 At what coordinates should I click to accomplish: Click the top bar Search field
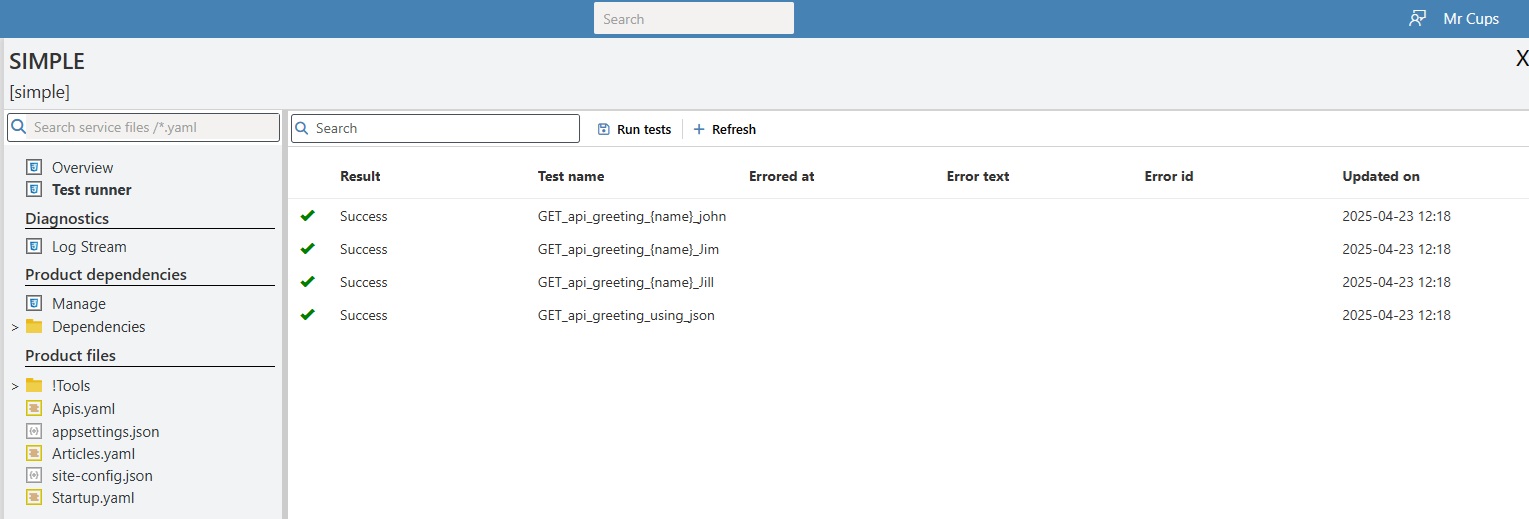point(693,18)
